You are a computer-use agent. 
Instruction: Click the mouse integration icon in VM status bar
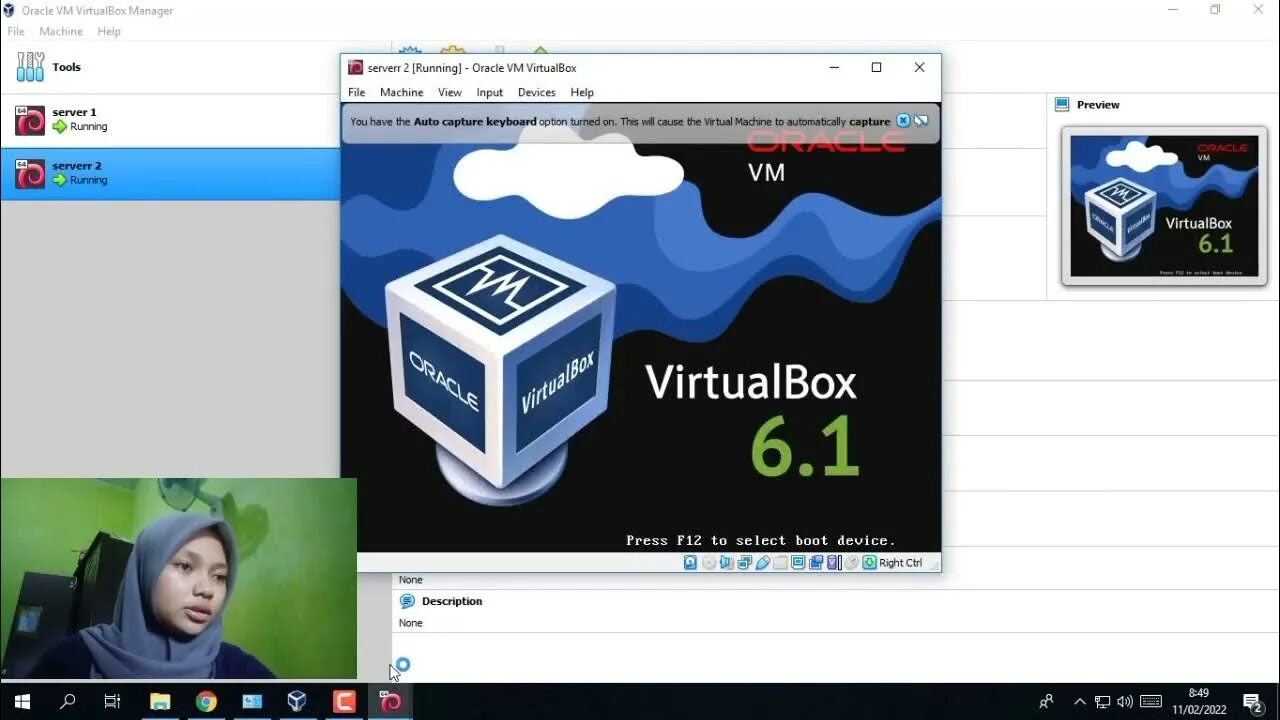(852, 563)
